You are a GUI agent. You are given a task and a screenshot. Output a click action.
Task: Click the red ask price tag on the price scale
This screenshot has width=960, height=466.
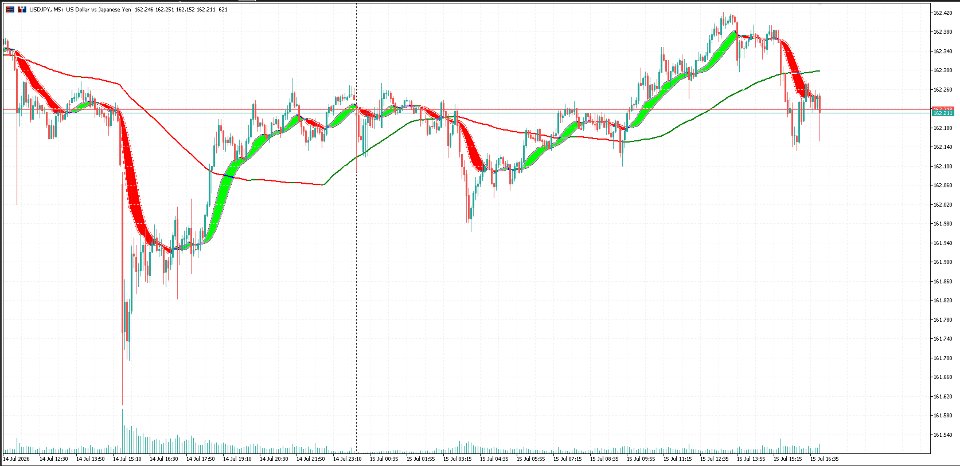coord(942,108)
